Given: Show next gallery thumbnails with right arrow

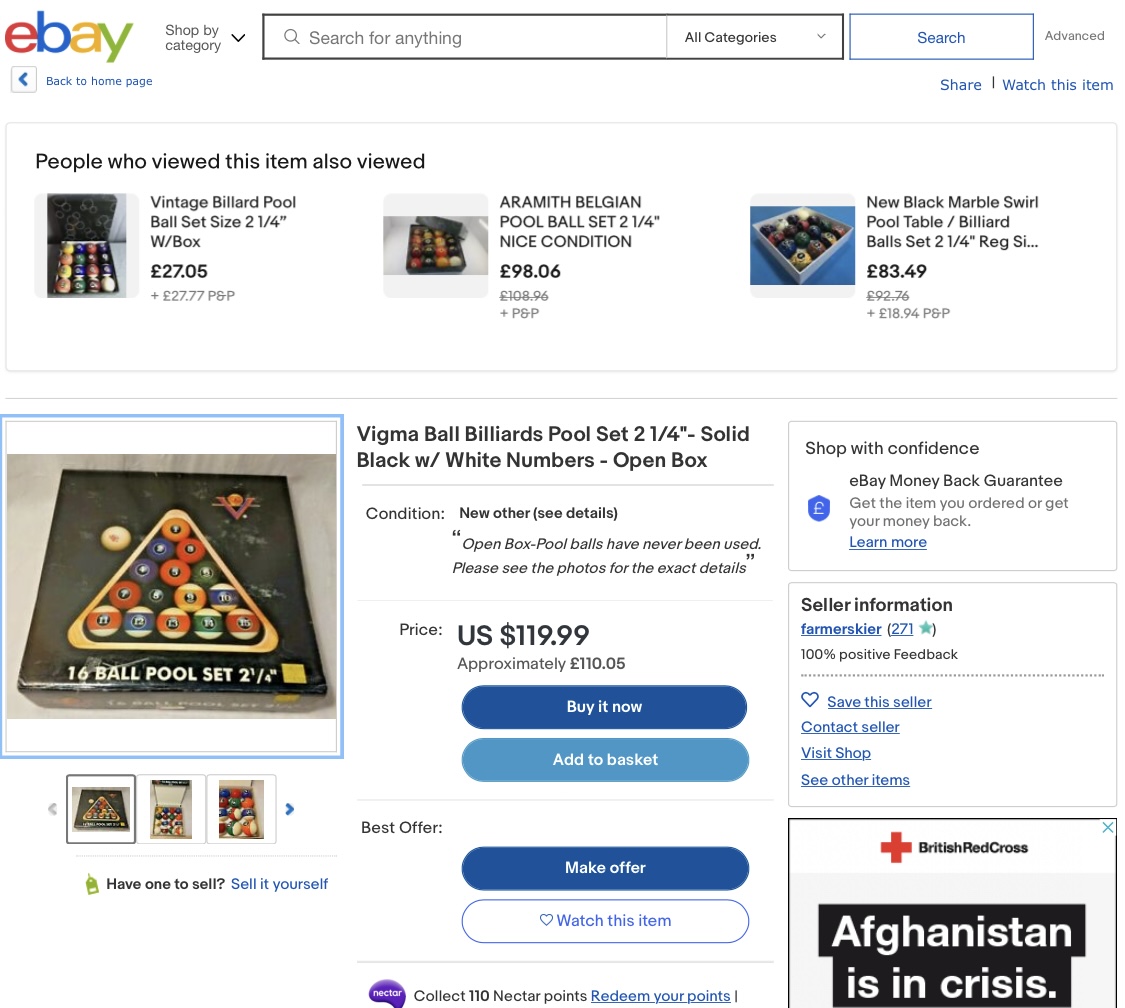Looking at the screenshot, I should point(289,809).
